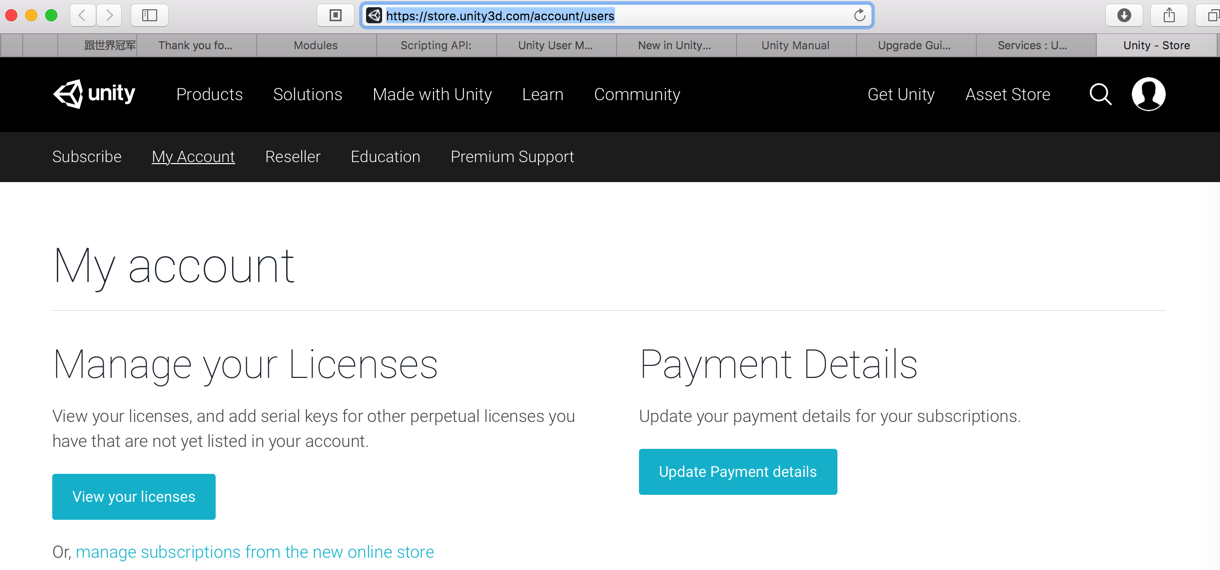Image resolution: width=1220 pixels, height=570 pixels.
Task: Click the site favicon in address bar
Action: (374, 15)
